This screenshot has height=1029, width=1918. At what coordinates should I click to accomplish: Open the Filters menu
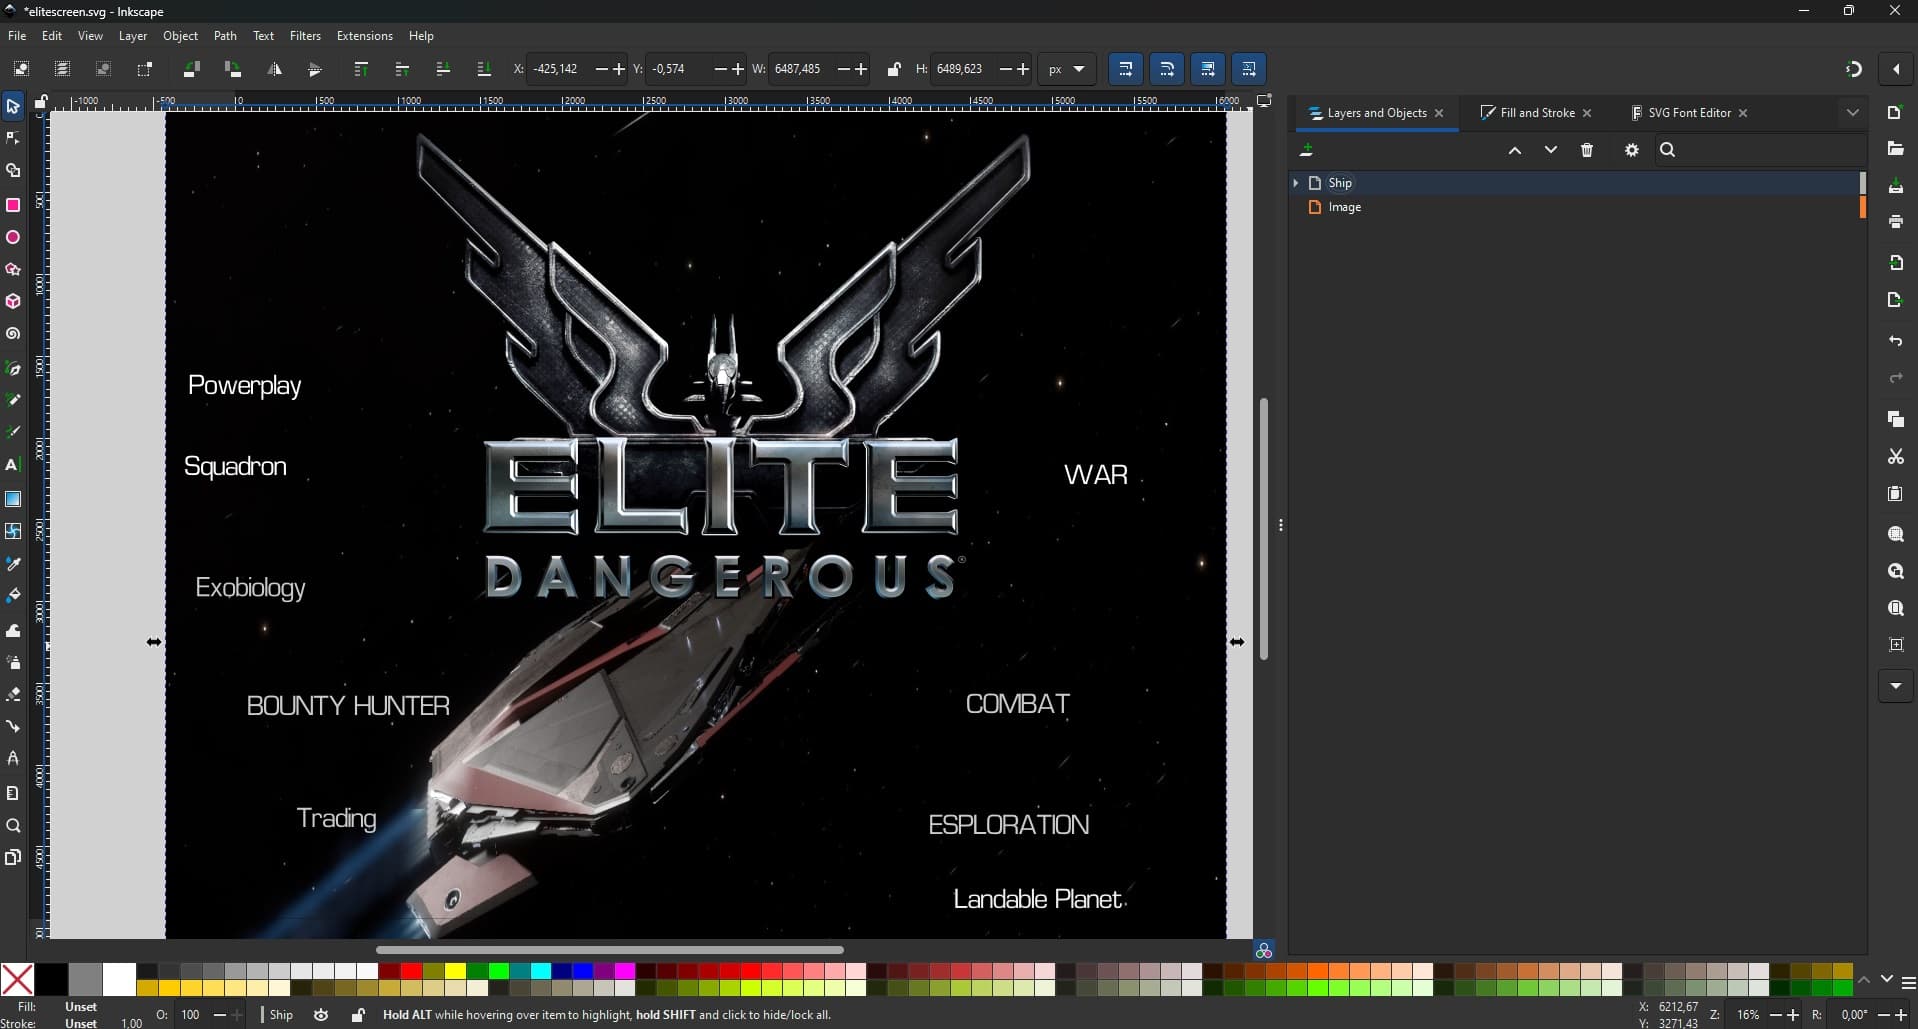coord(305,36)
